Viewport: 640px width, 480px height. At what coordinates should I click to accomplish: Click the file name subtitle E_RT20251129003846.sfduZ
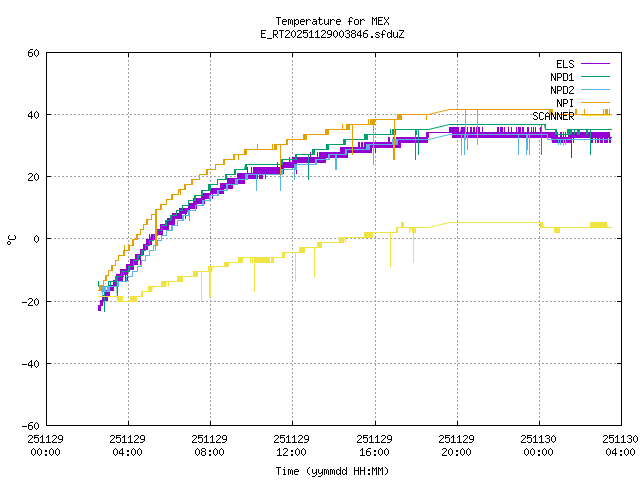(331, 34)
